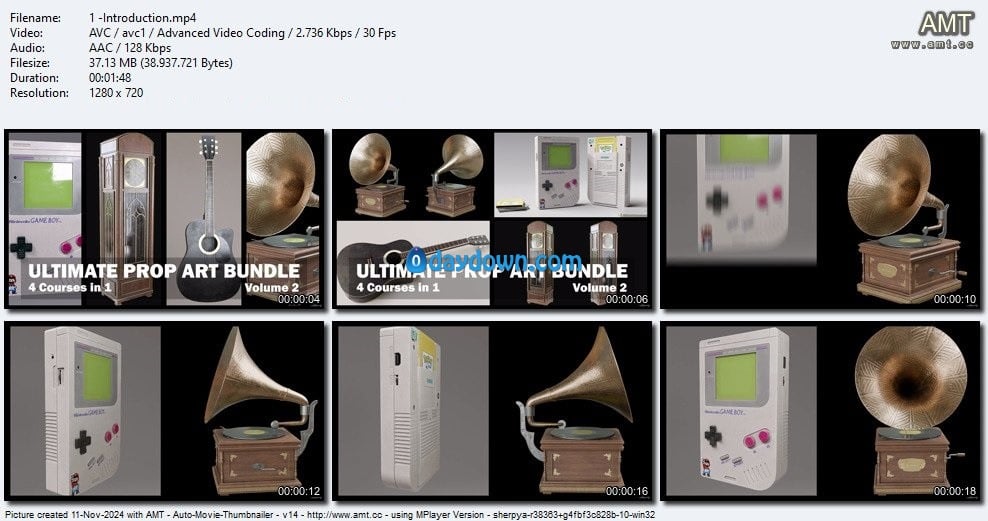Click the AMT logo in the corner
The height and width of the screenshot is (521, 988).
pyautogui.click(x=945, y=24)
